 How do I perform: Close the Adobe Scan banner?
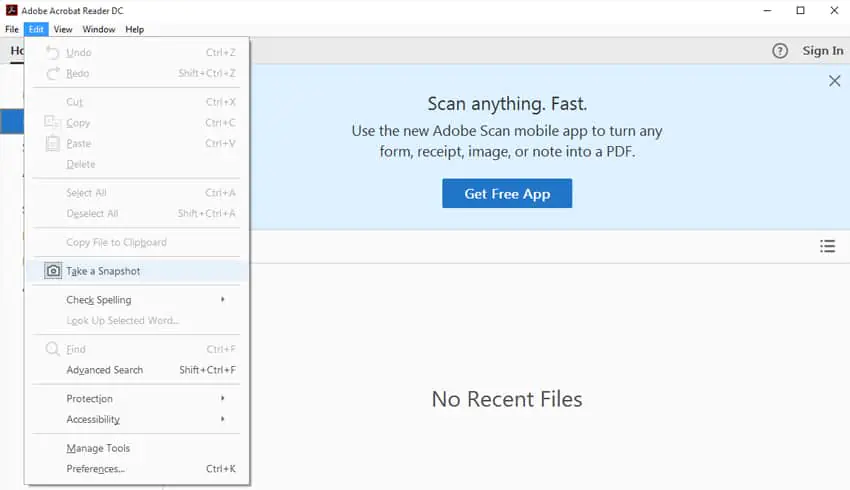[x=834, y=81]
